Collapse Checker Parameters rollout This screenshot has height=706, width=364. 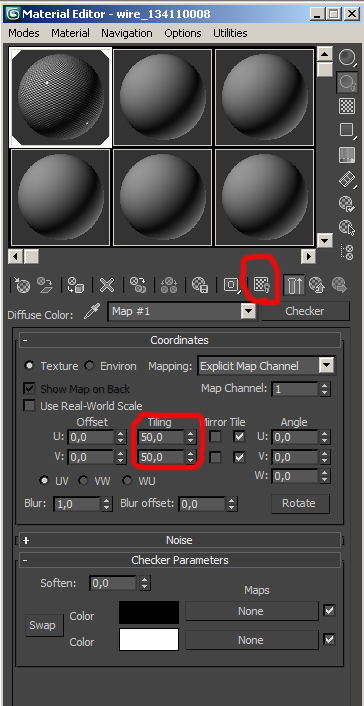(x=180, y=560)
